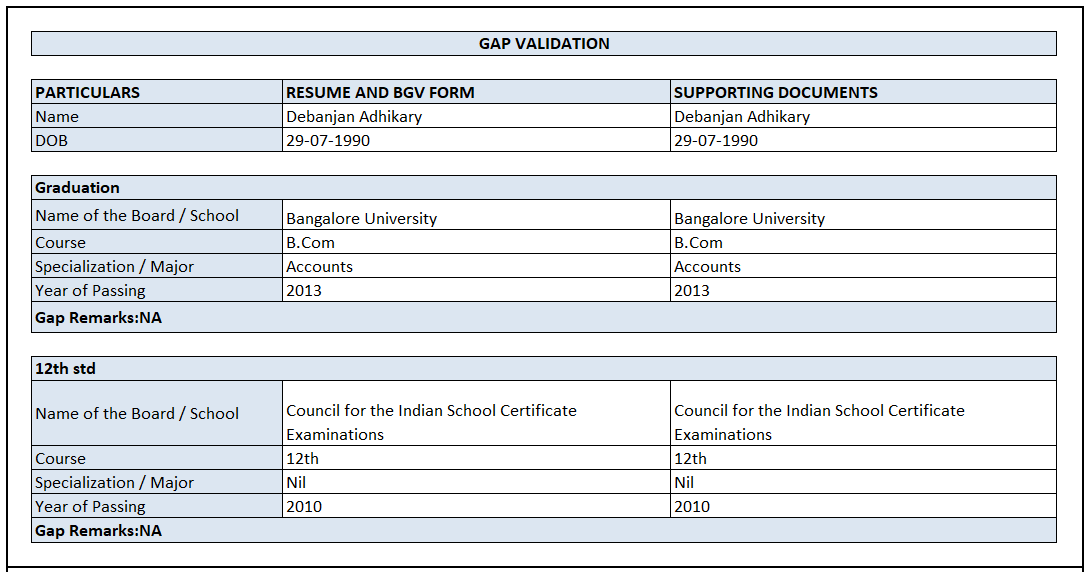Select 2010 under Supporting Documents
The height and width of the screenshot is (572, 1087).
[x=692, y=506]
